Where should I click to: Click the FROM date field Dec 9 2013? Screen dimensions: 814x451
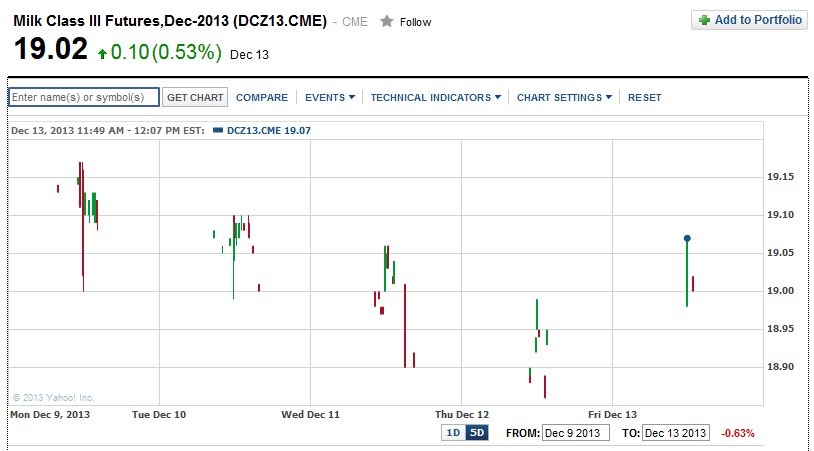pyautogui.click(x=575, y=433)
